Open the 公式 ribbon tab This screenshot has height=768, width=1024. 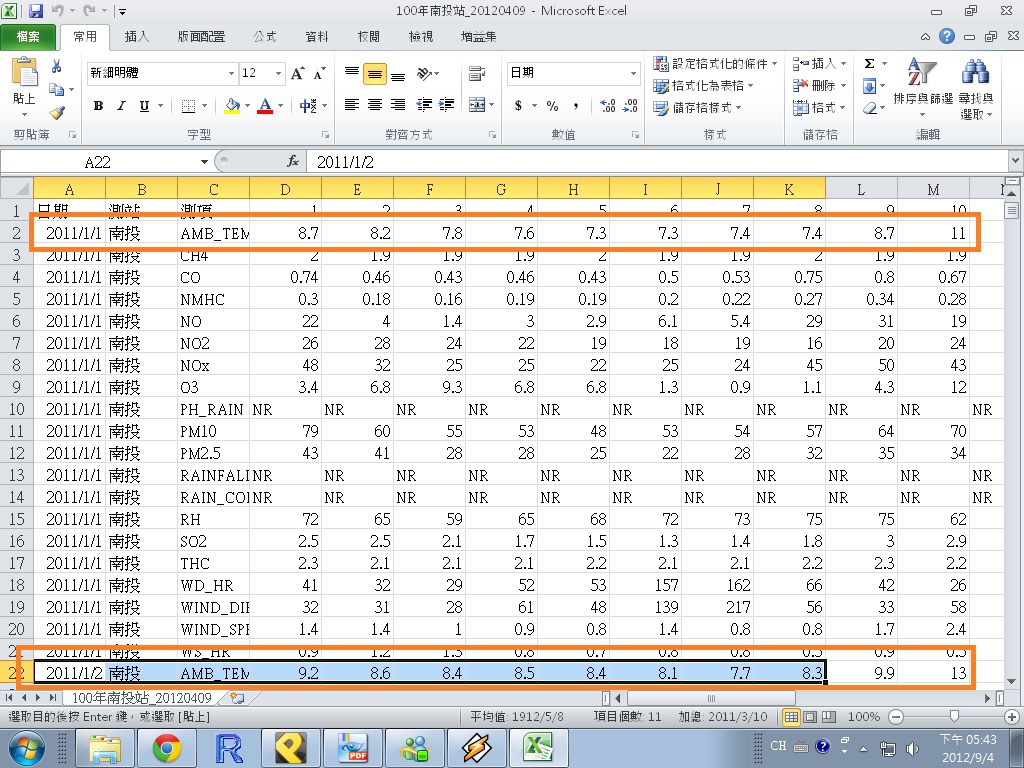tap(264, 37)
